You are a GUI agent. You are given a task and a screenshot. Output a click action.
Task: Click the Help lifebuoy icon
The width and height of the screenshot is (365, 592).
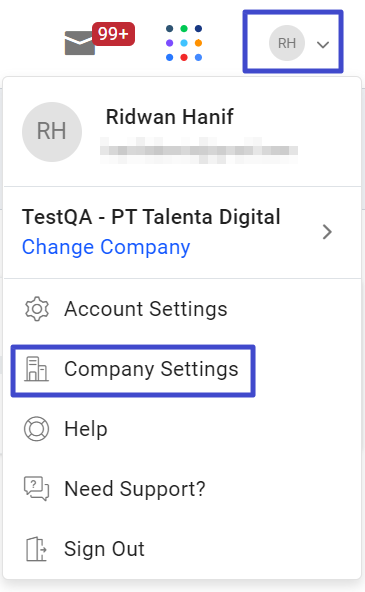[36, 429]
